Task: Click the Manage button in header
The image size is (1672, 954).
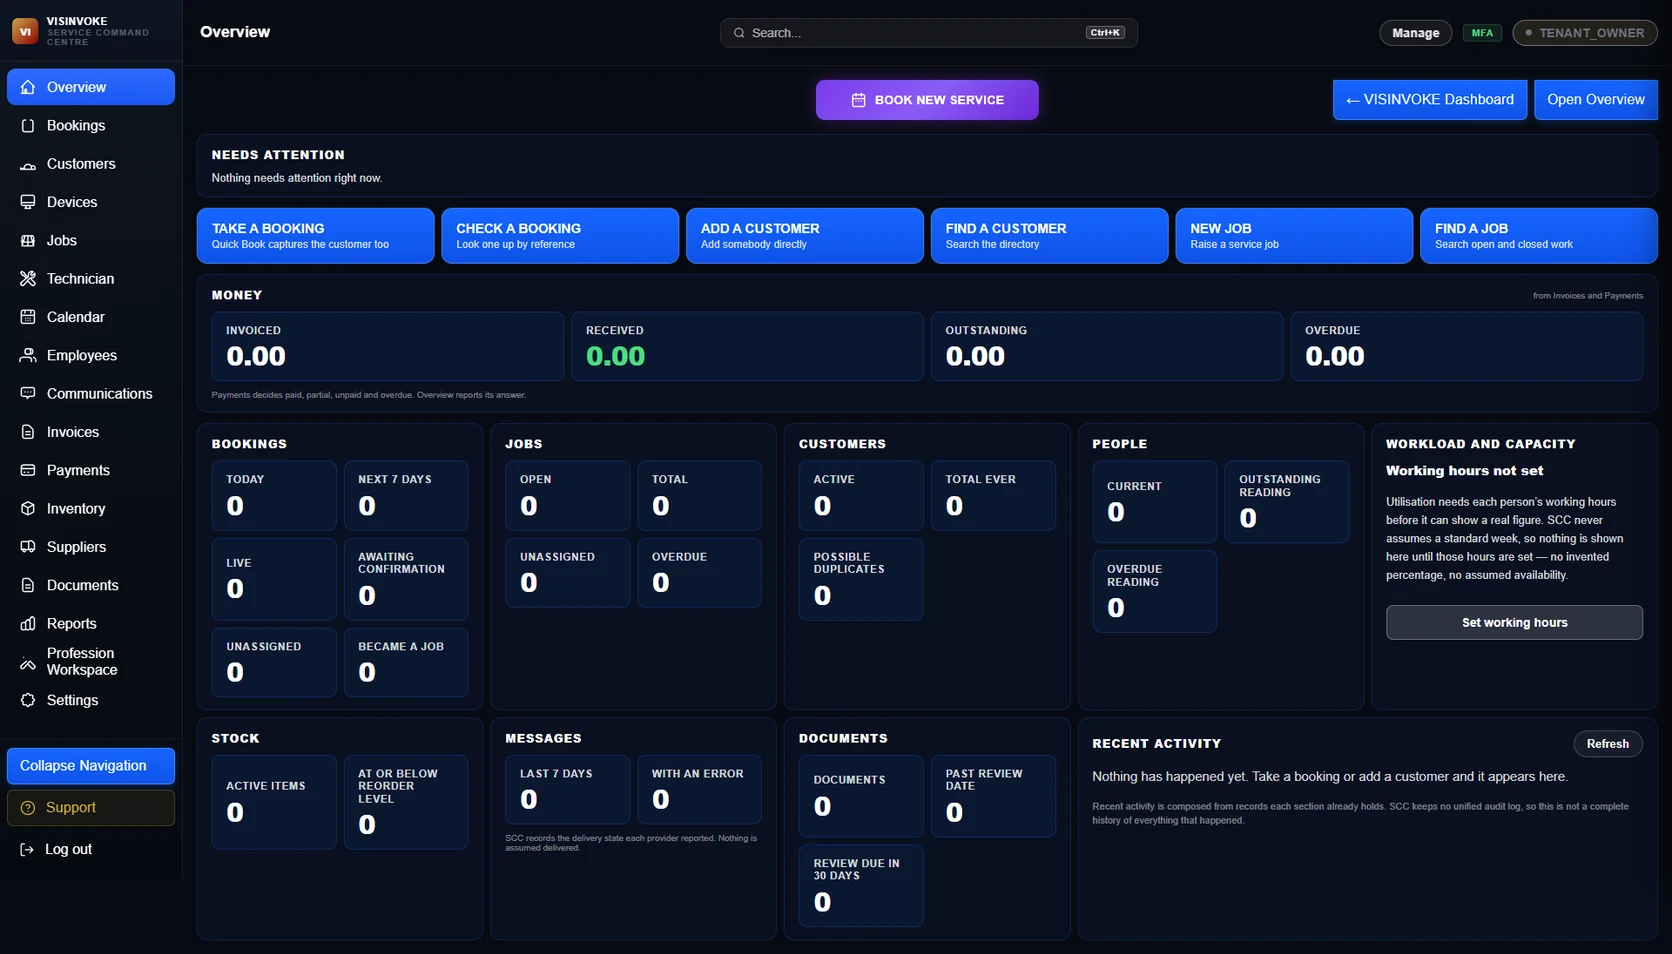Action: (1415, 33)
